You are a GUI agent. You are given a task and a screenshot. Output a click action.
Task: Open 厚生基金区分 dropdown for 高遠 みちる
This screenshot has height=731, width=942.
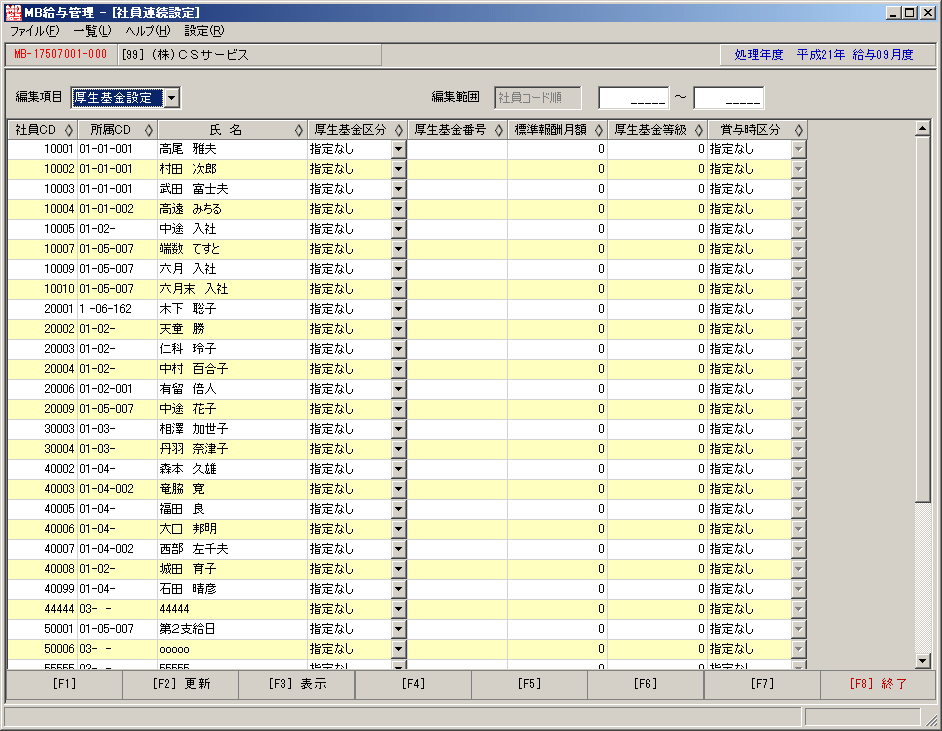point(398,209)
